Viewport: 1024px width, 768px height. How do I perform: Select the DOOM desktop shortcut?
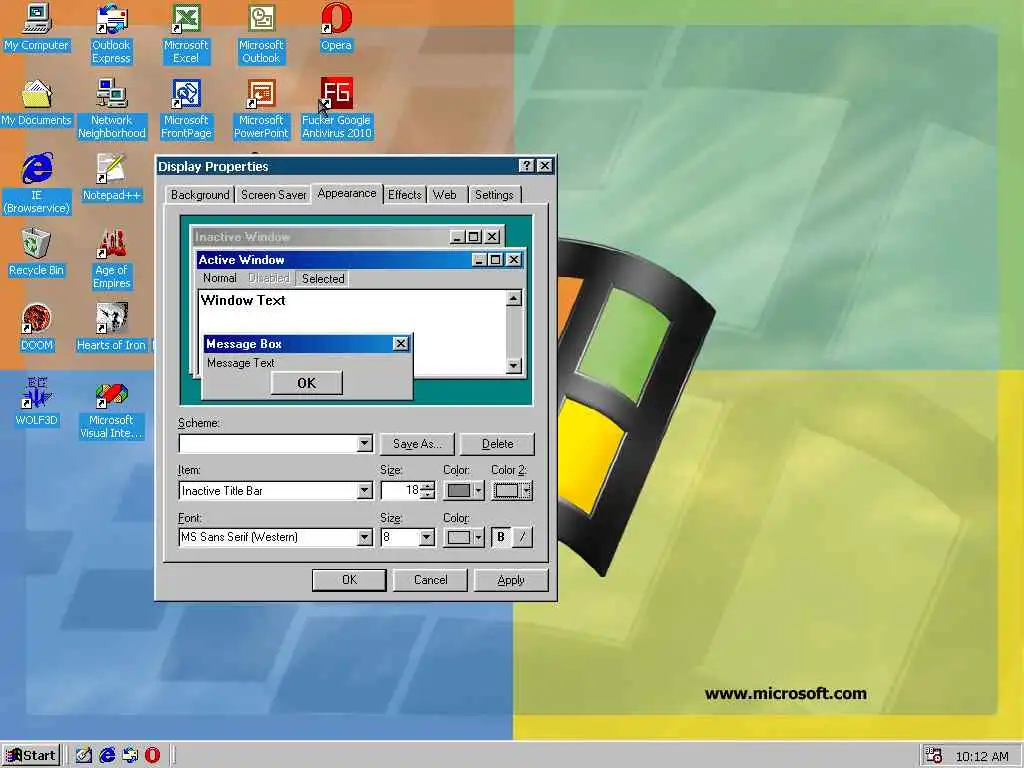(37, 328)
